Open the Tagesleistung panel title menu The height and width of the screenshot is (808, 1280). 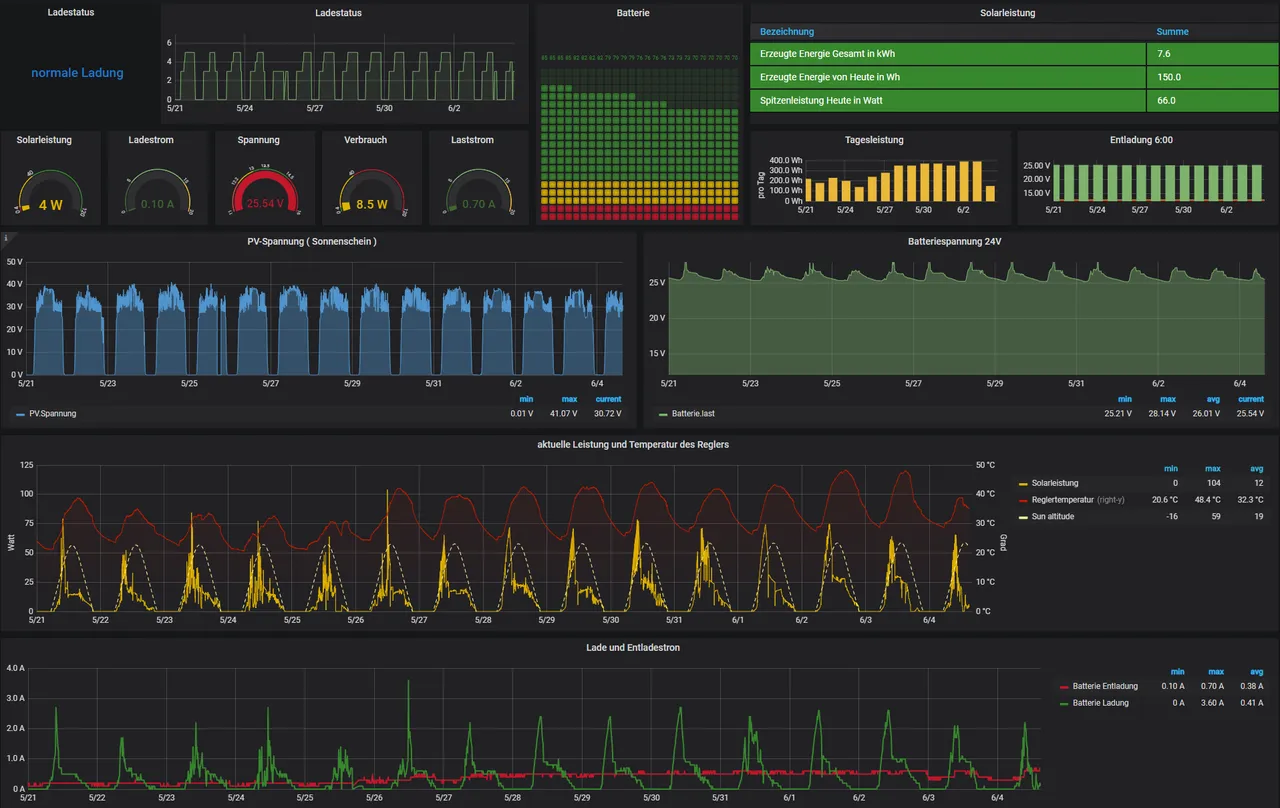[873, 140]
